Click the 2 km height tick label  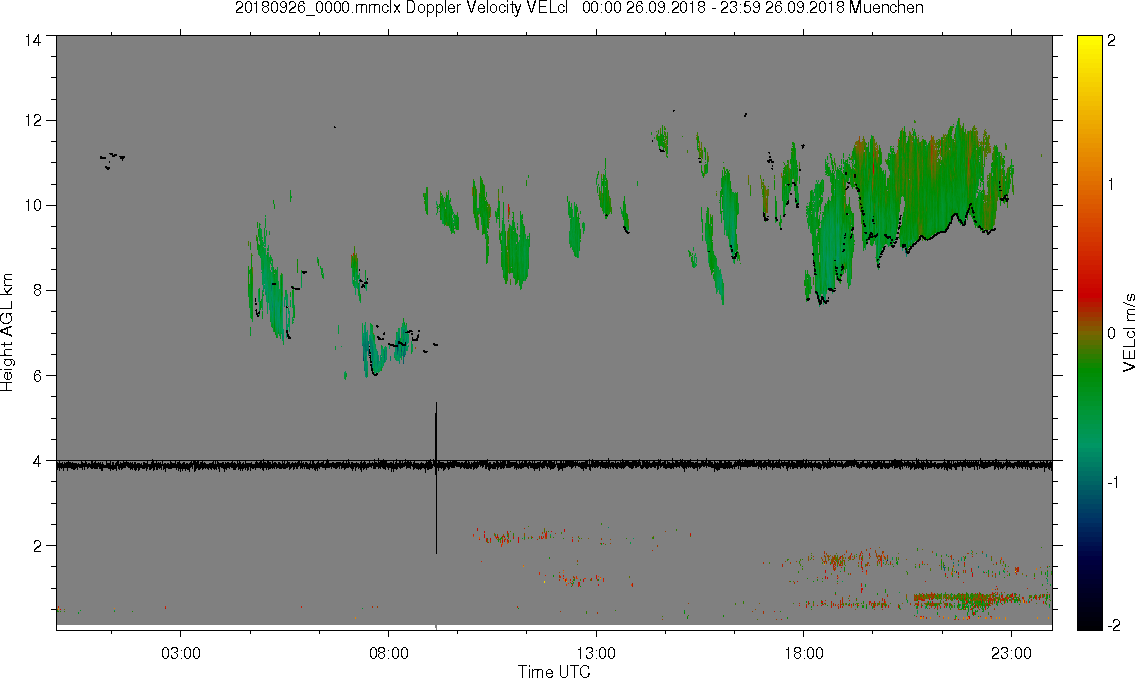(38, 546)
